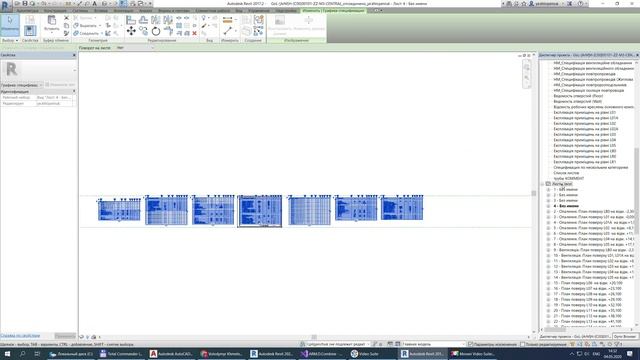Screen dimensions: 640x360
Task: Click Windows Start button
Action: pos(7,354)
